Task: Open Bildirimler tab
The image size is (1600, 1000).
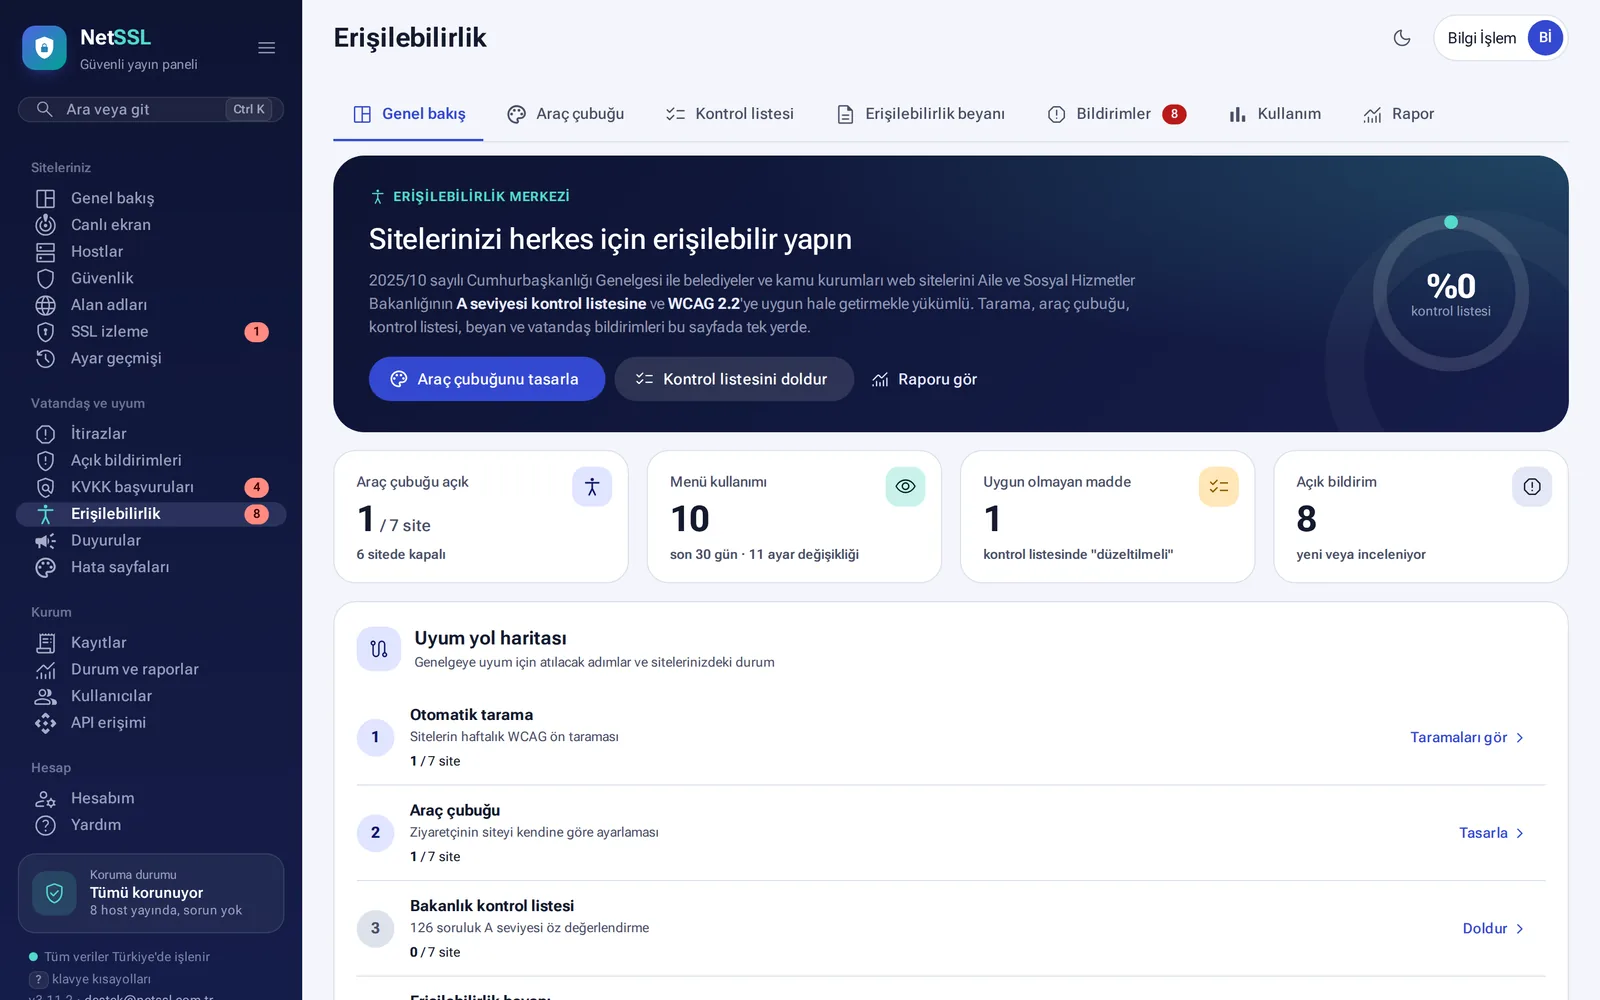Action: (1116, 114)
